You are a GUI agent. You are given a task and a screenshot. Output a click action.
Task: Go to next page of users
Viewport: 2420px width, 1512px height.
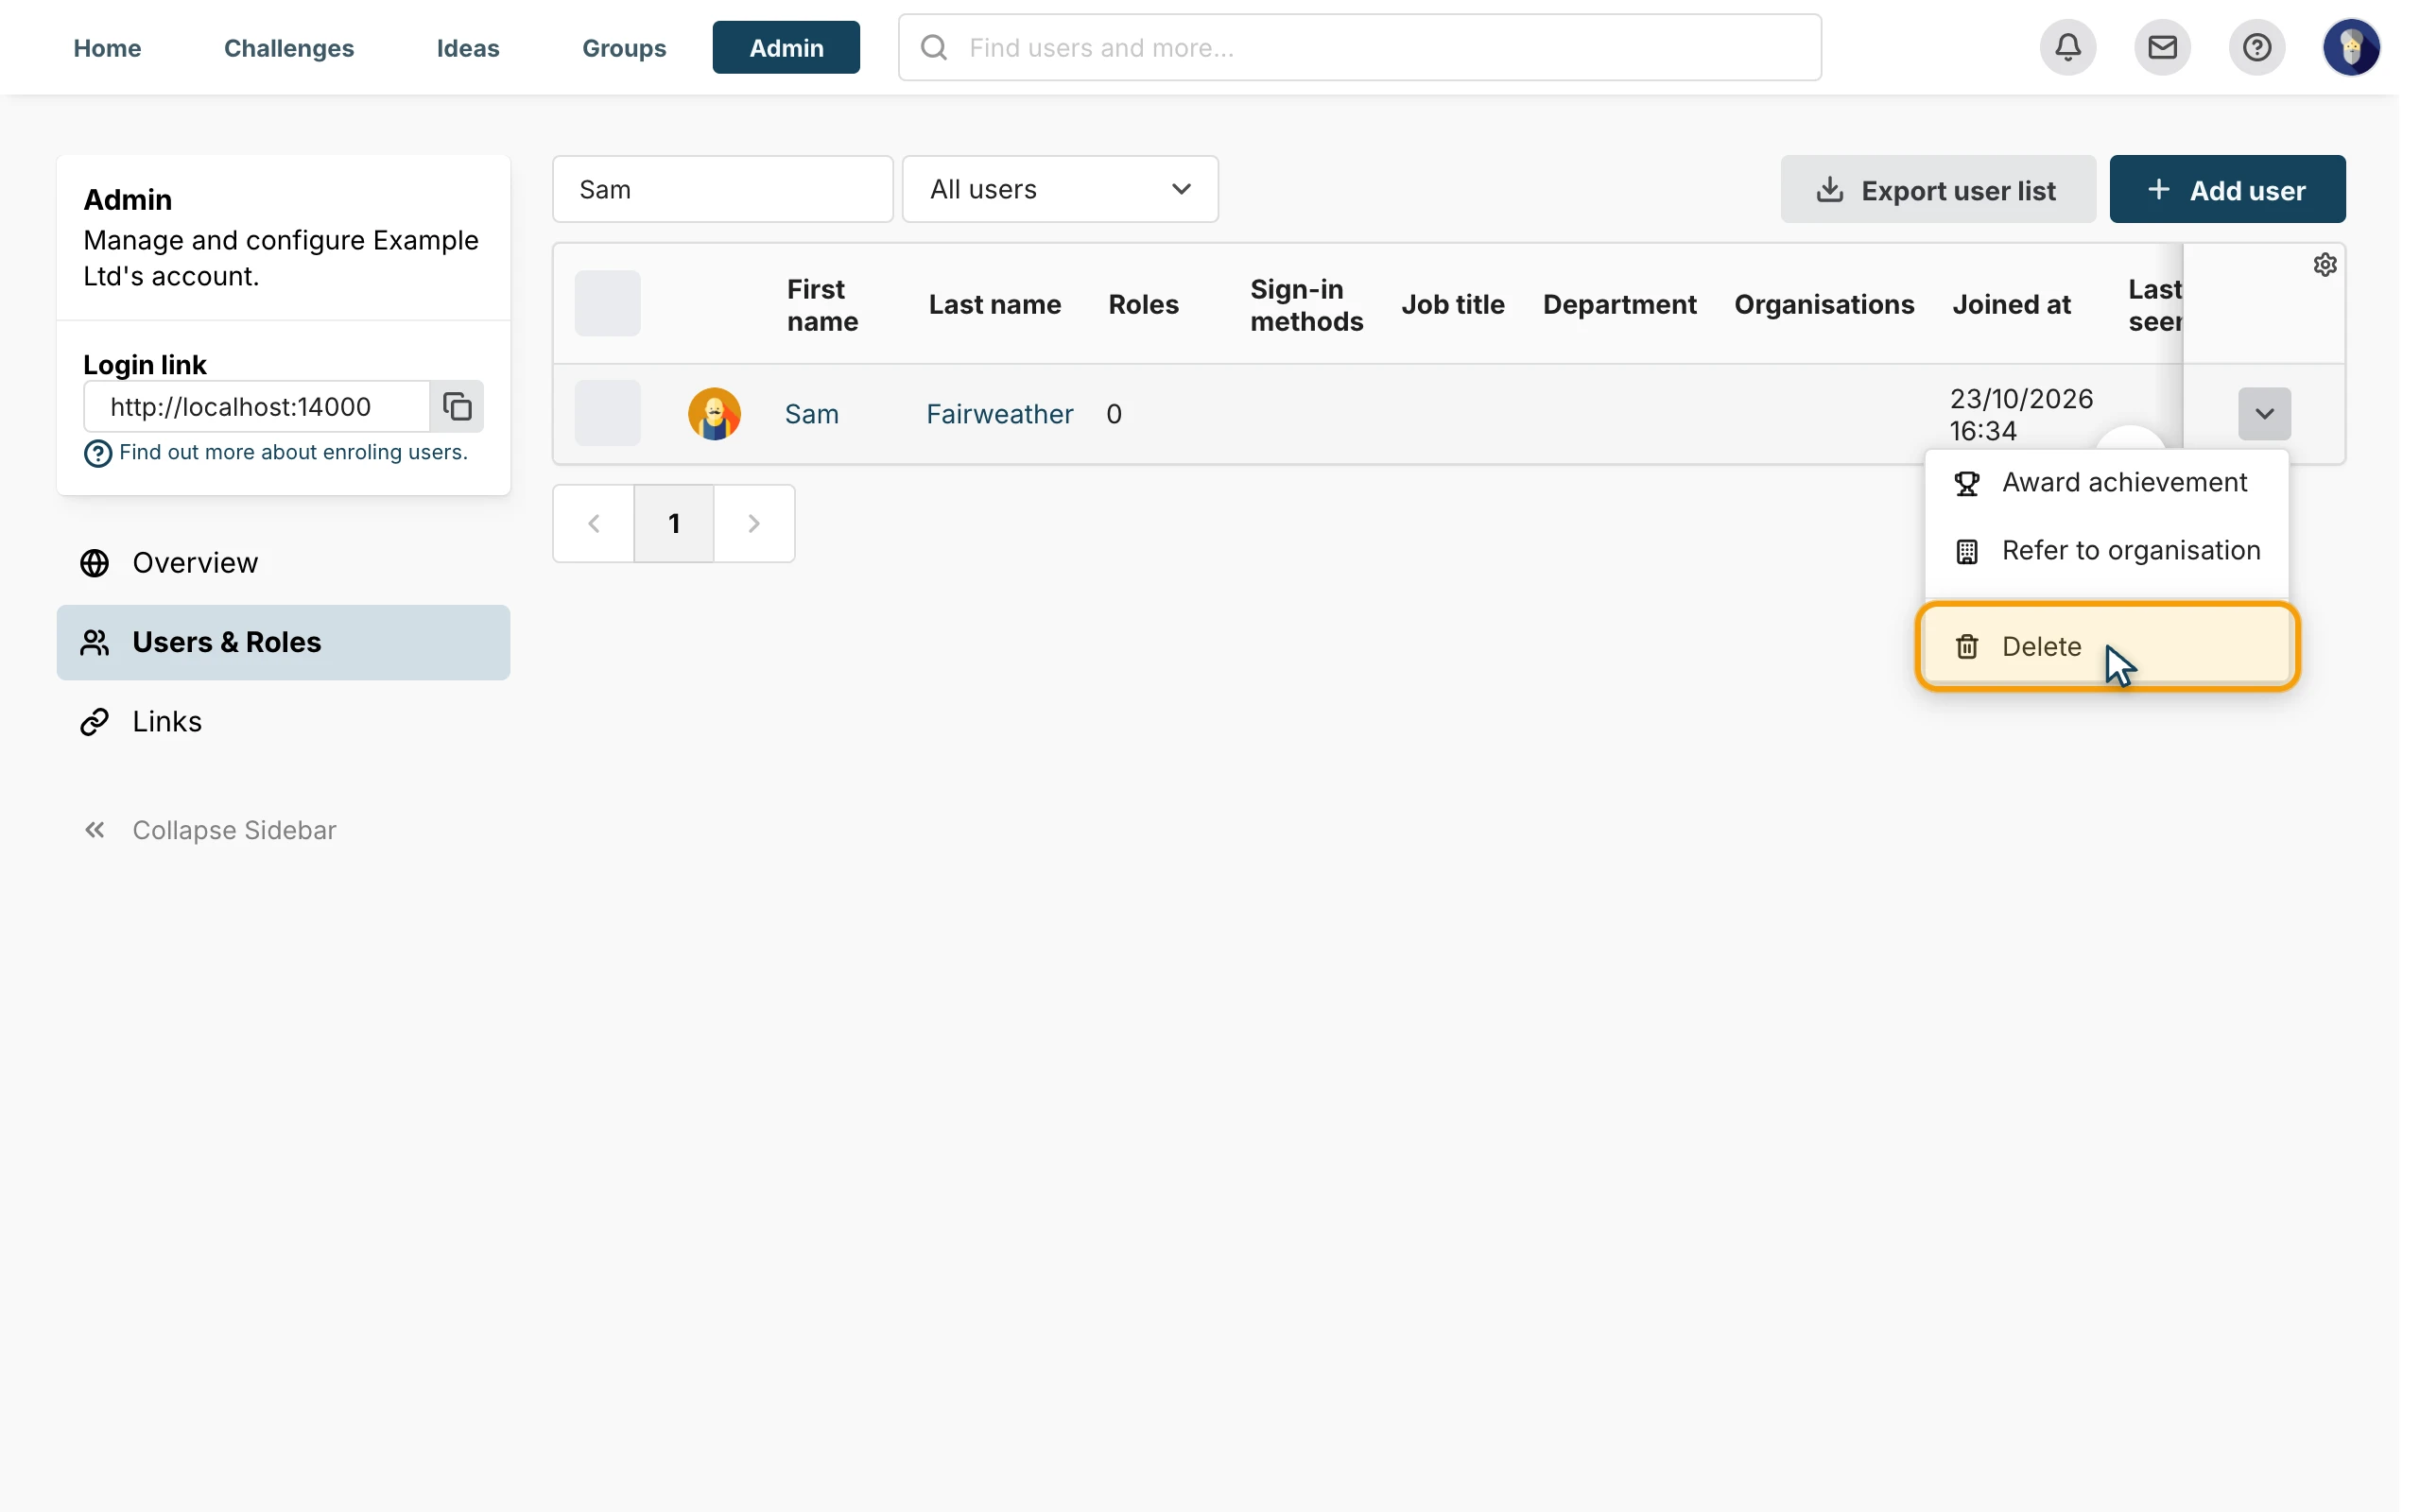754,524
